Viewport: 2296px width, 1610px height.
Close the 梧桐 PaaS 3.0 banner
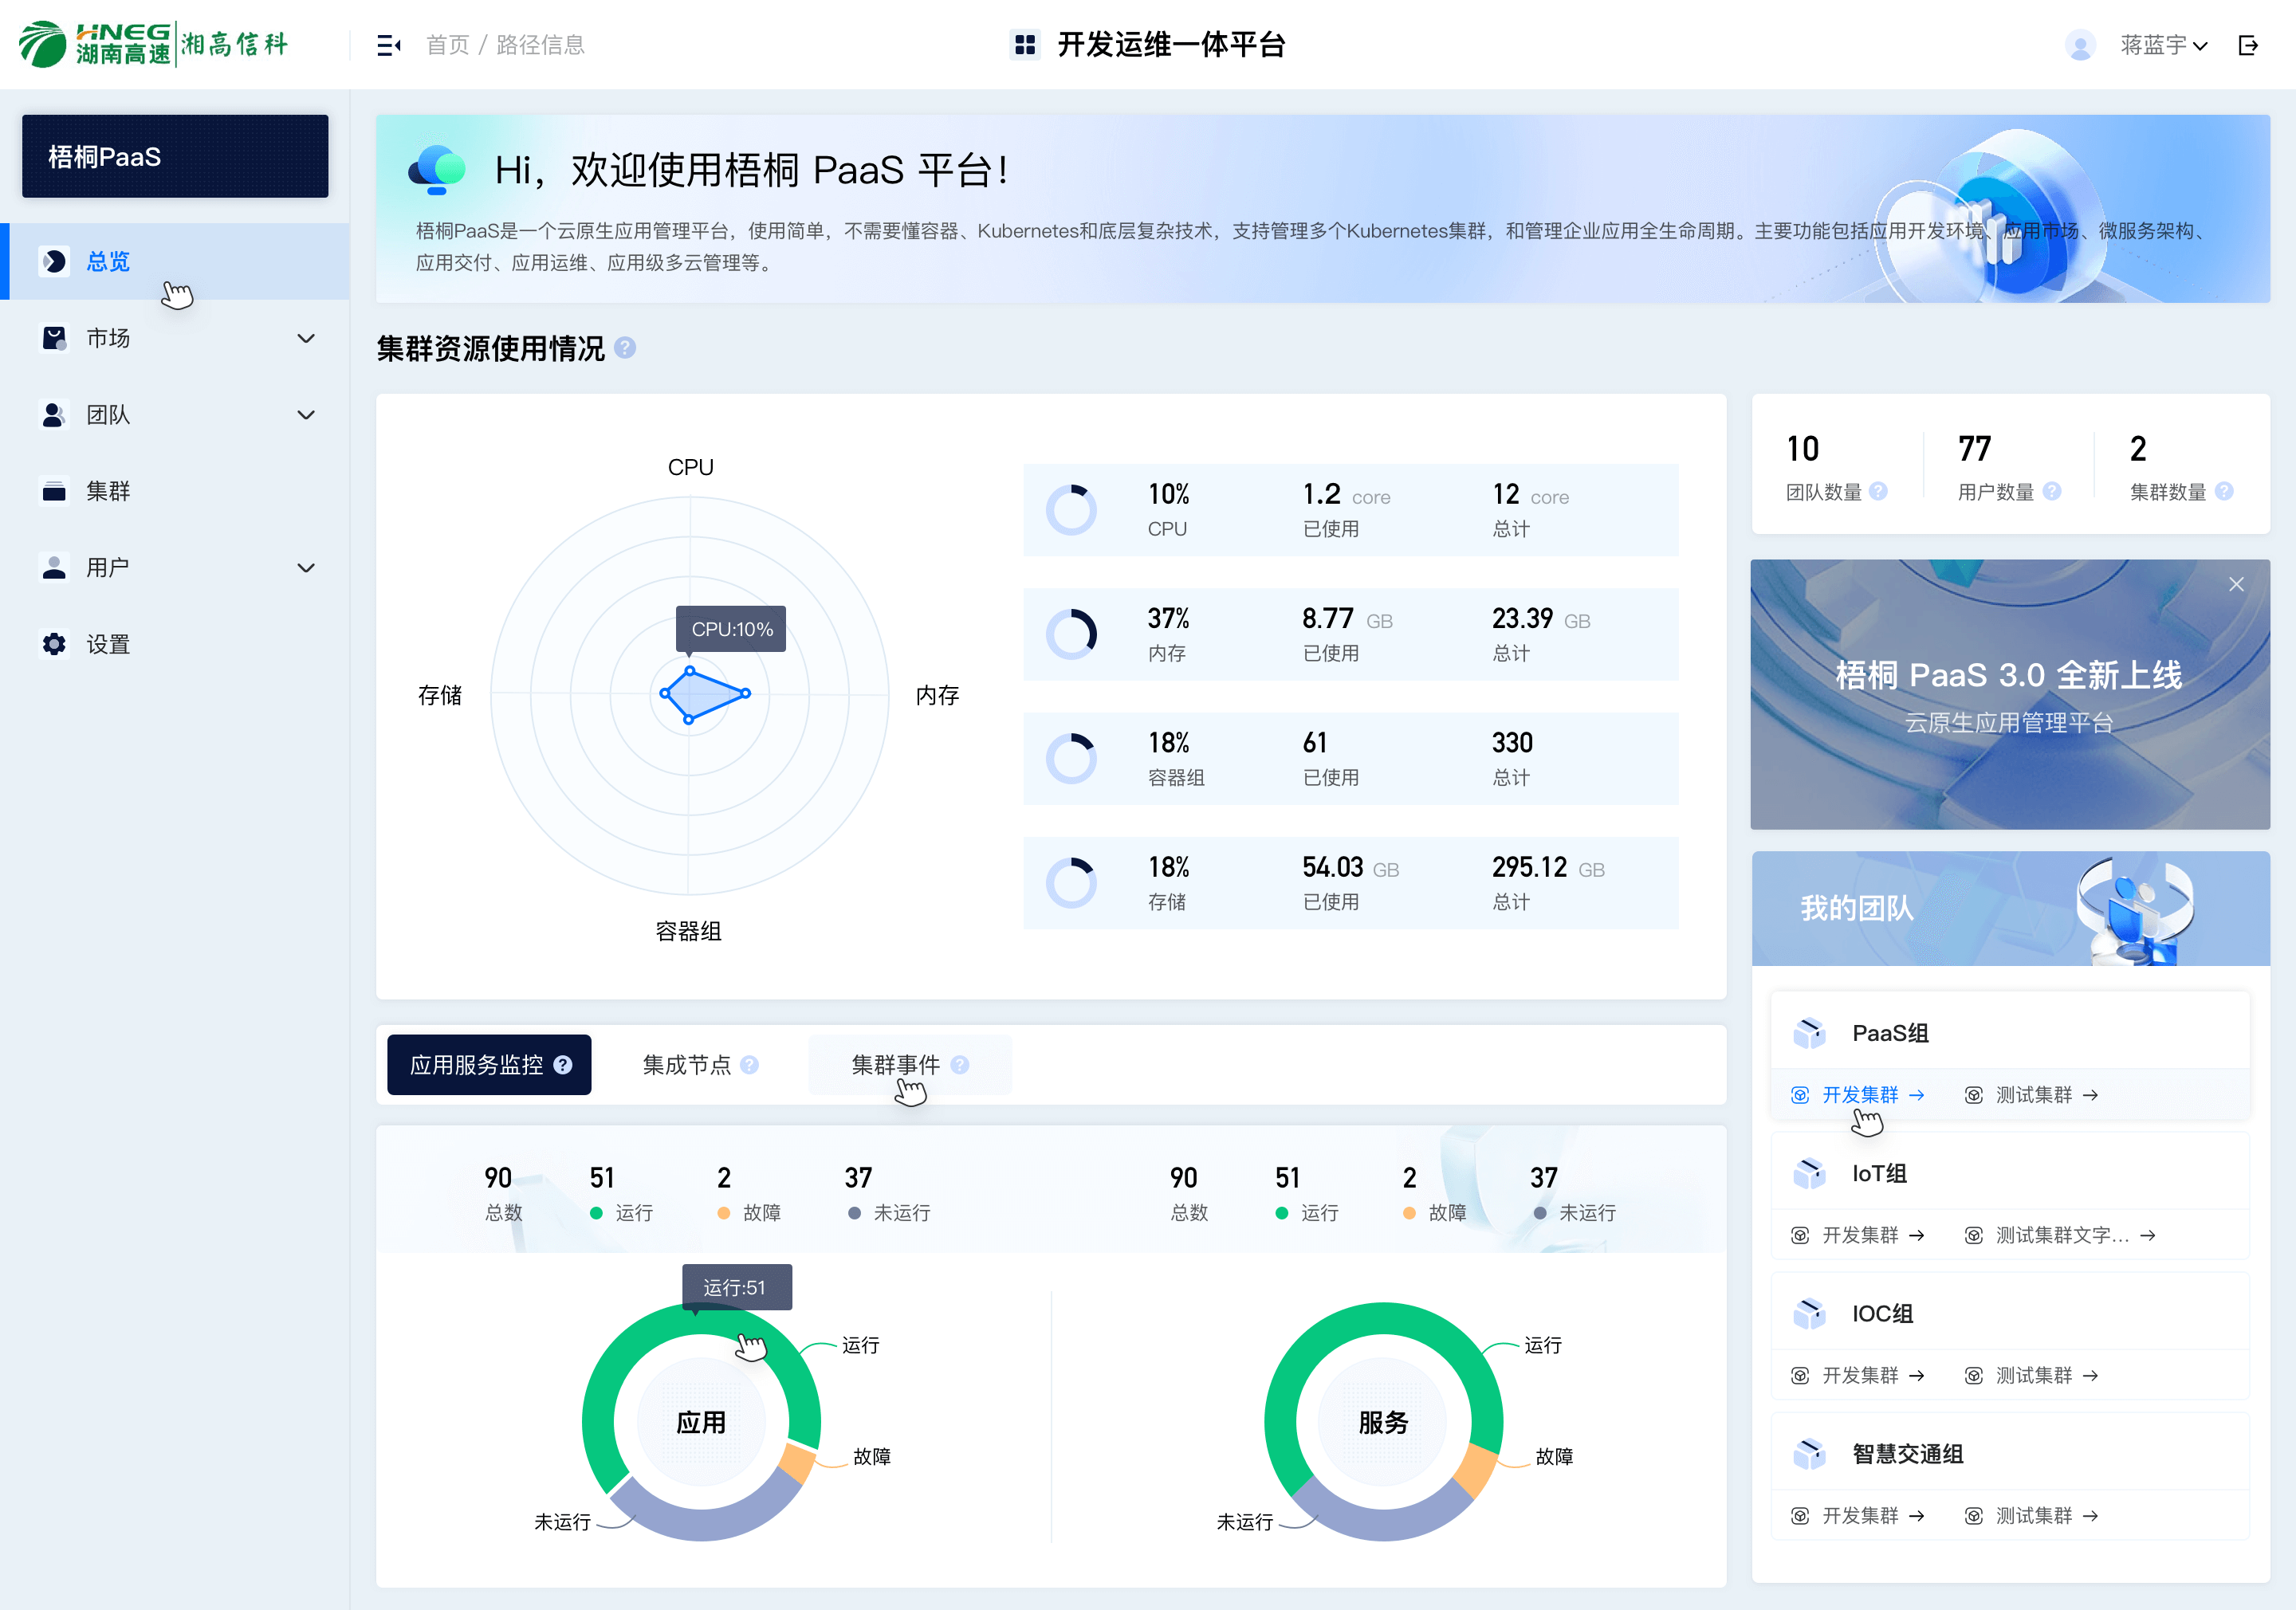coord(2236,584)
